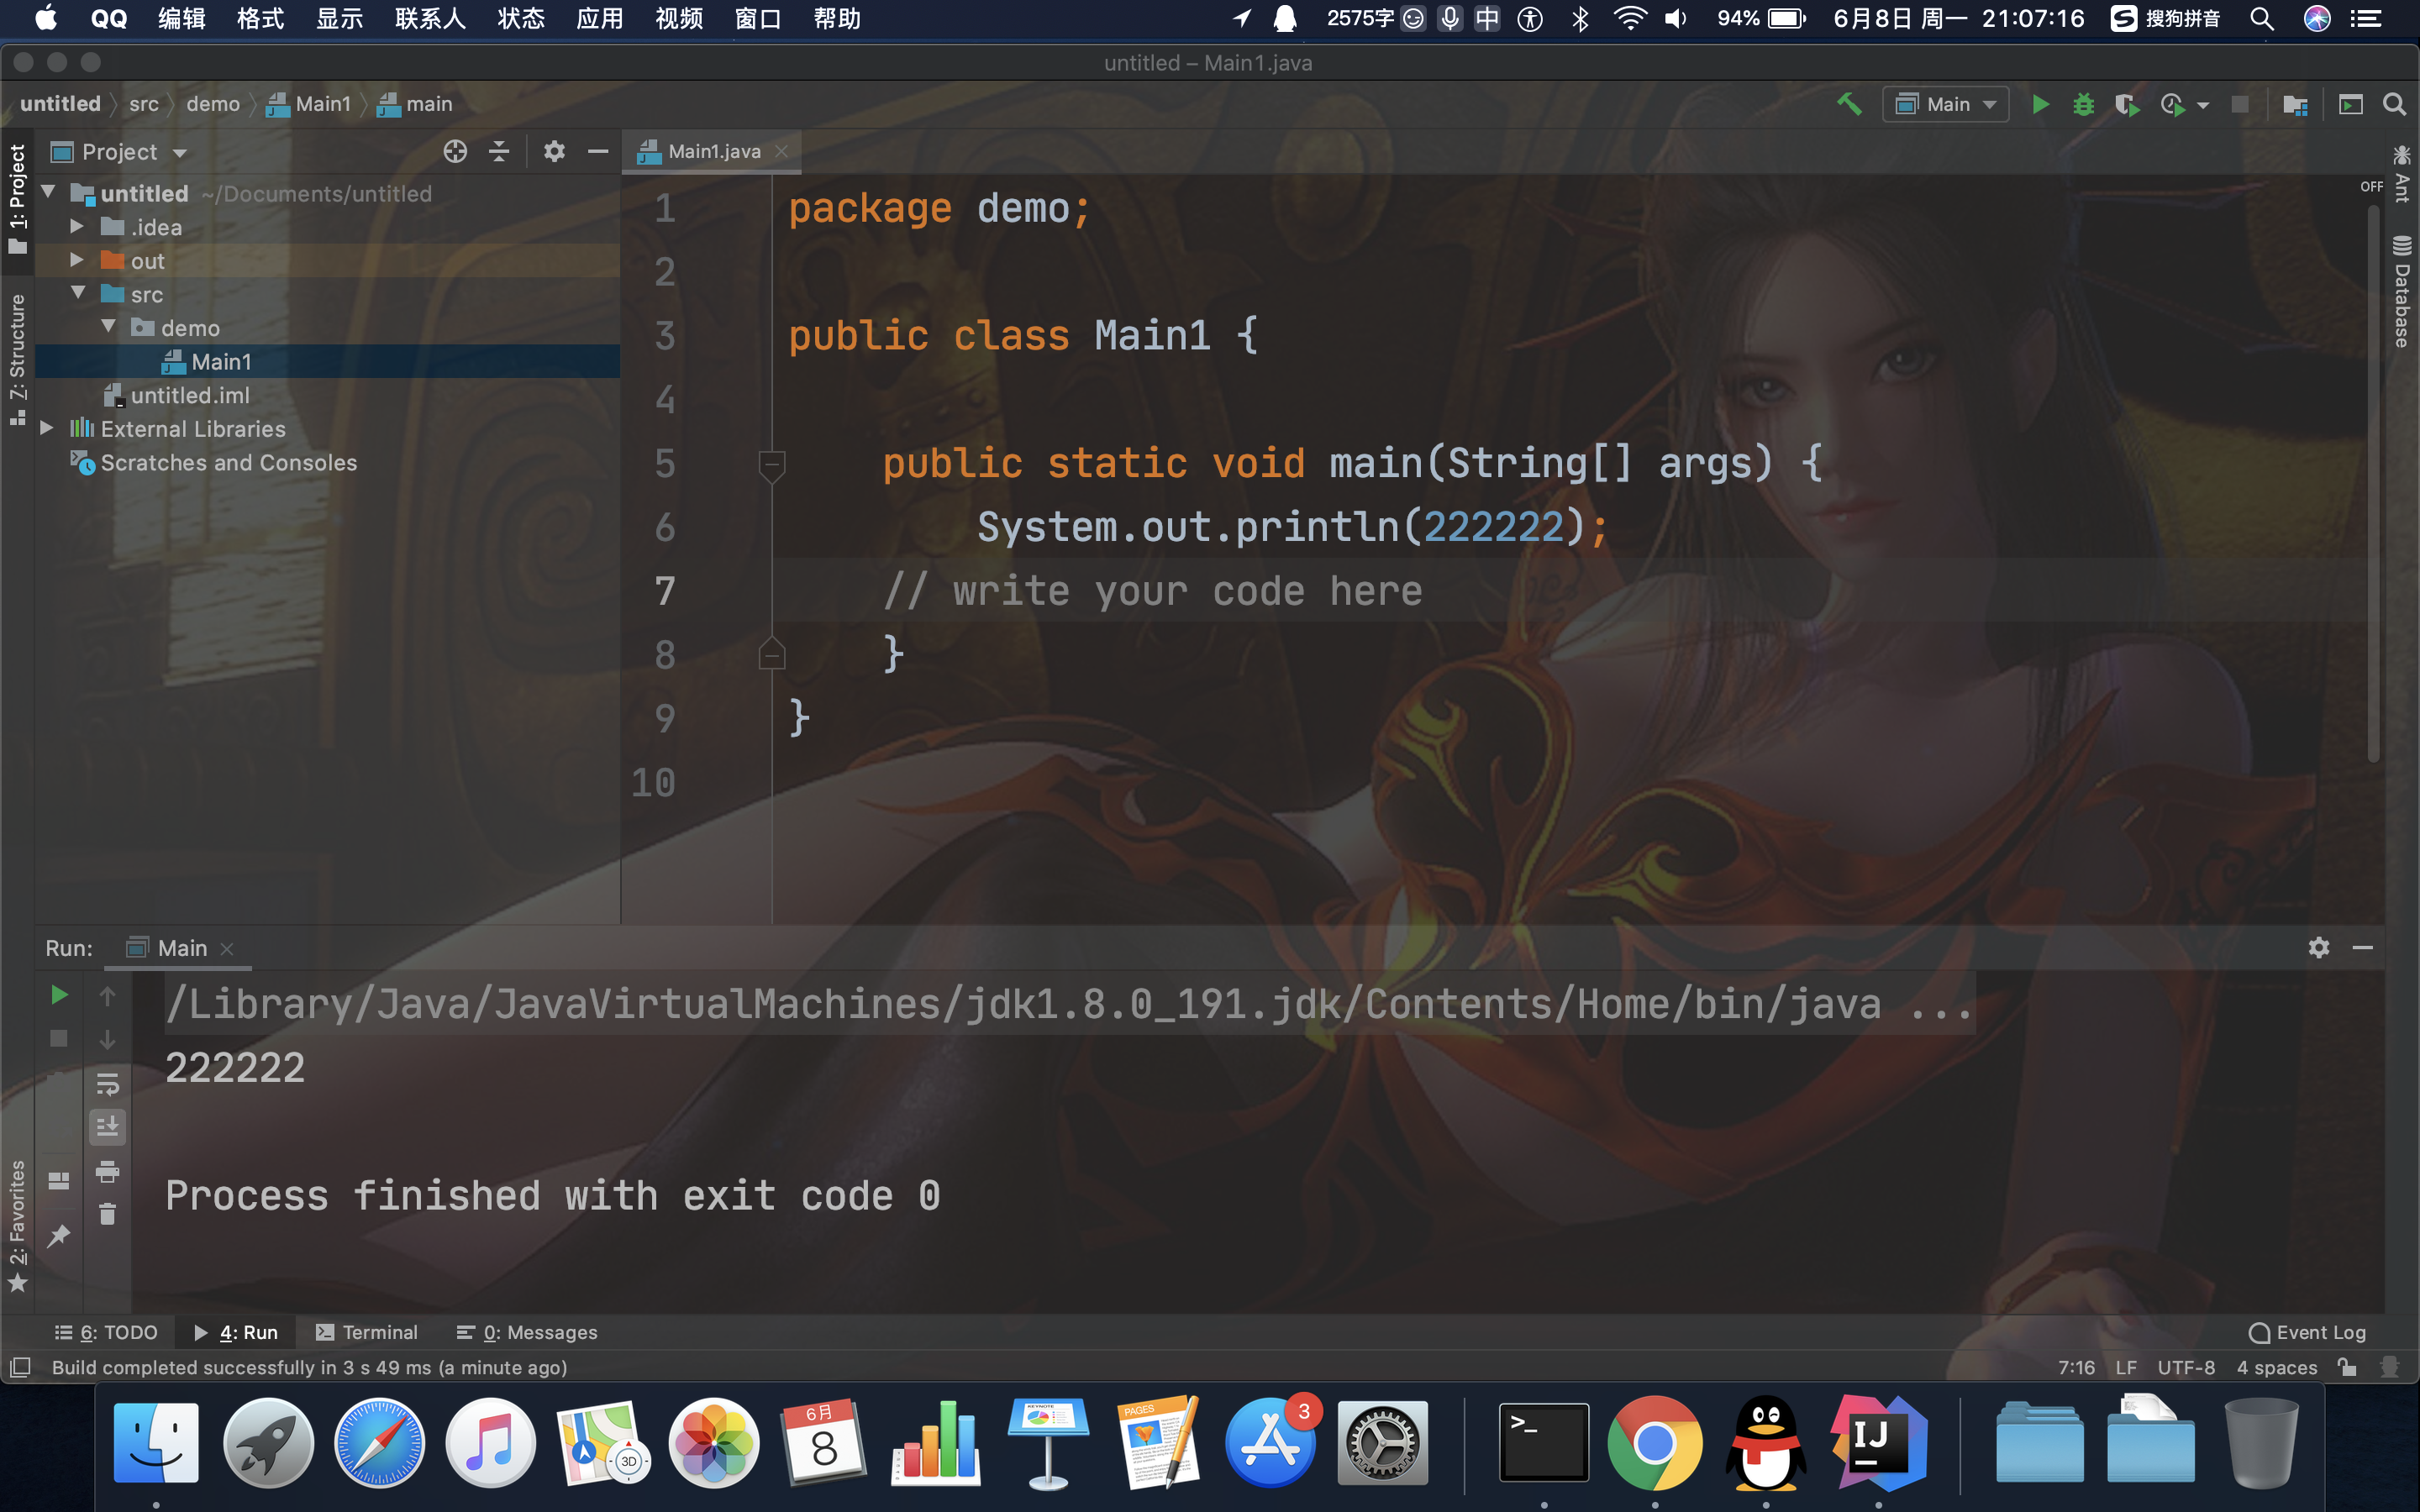
Task: Open the 编辑 menu in menu bar
Action: 182,18
